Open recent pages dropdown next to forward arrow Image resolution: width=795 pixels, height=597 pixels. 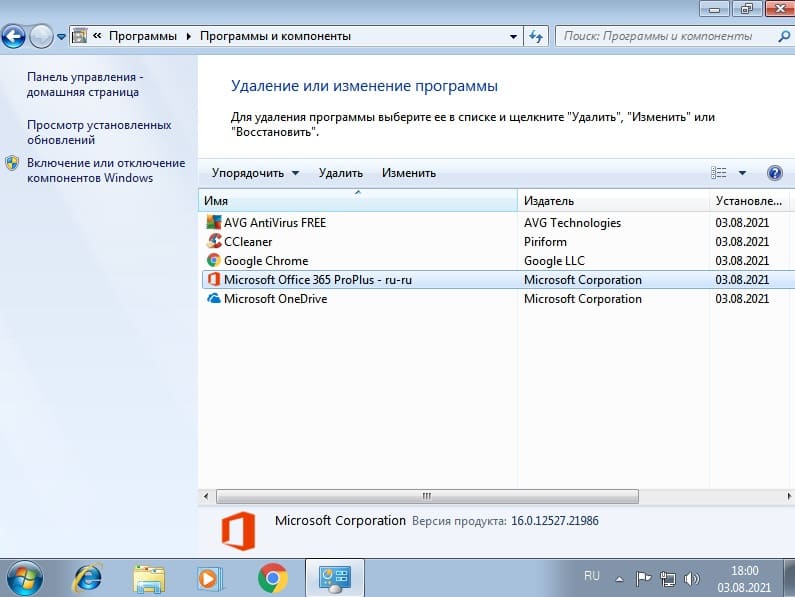tap(61, 37)
